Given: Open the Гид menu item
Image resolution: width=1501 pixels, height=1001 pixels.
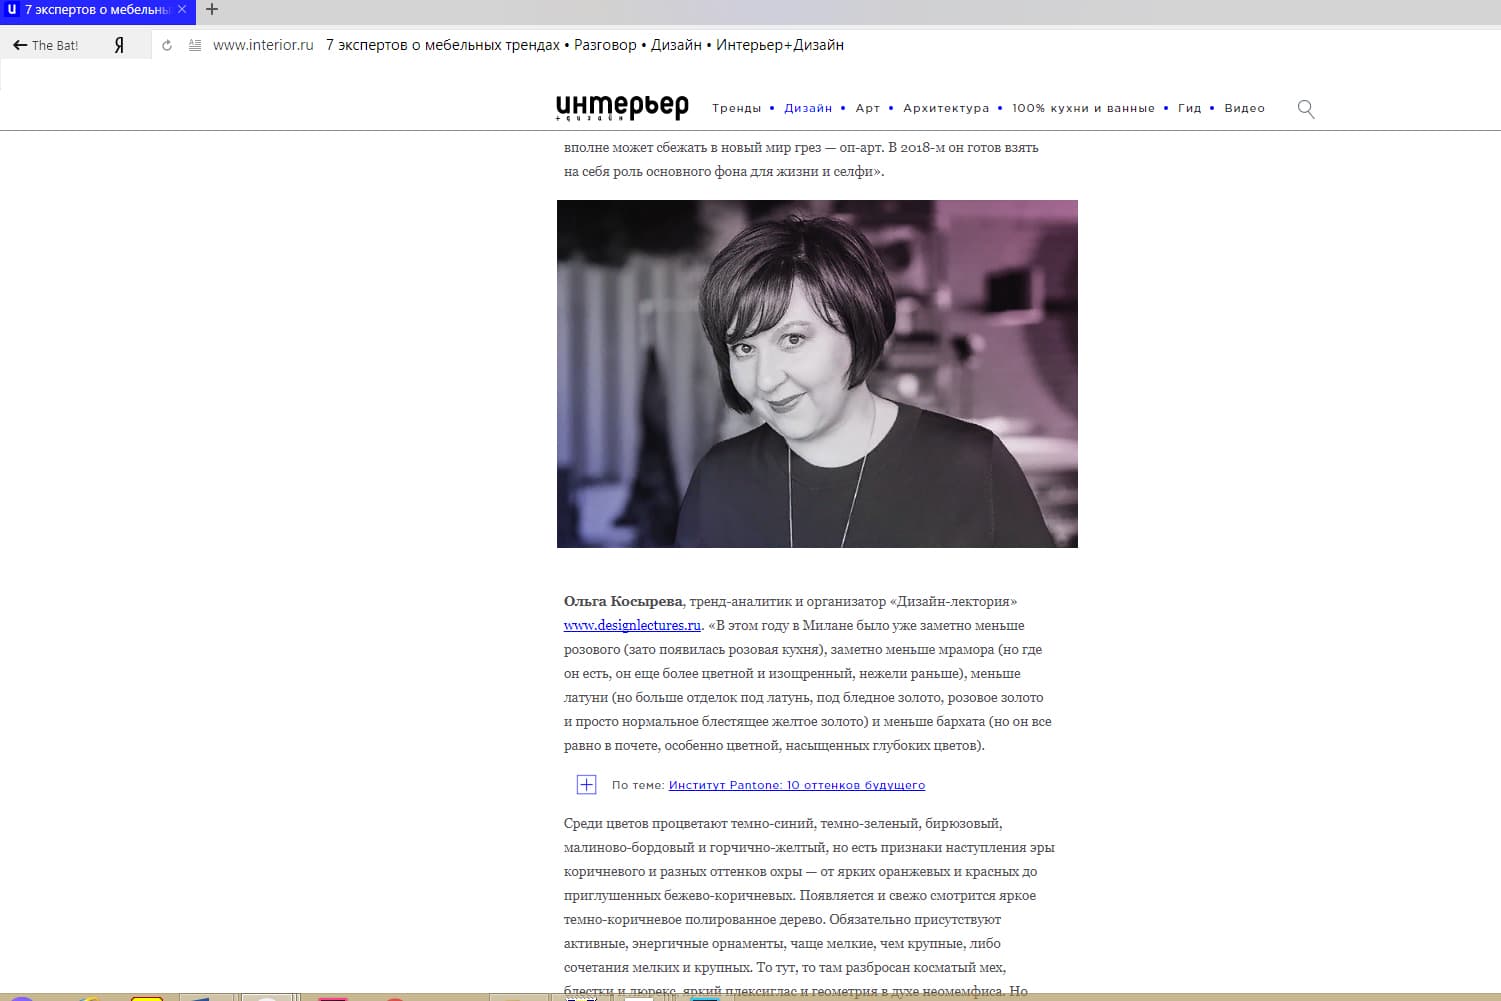Looking at the screenshot, I should coord(1189,108).
